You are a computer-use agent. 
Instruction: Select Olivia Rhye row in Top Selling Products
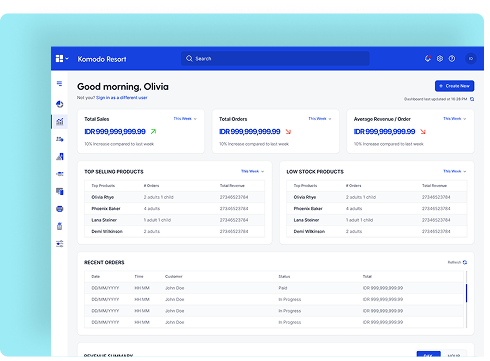tap(175, 197)
